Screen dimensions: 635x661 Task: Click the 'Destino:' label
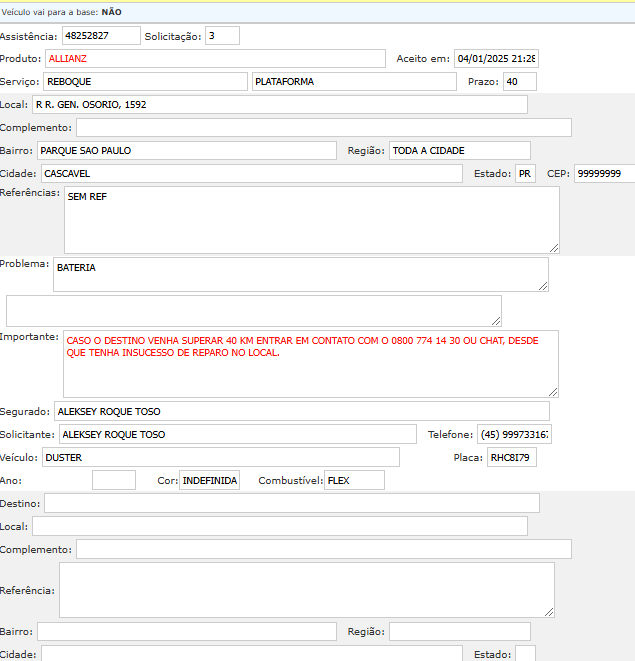coord(20,503)
